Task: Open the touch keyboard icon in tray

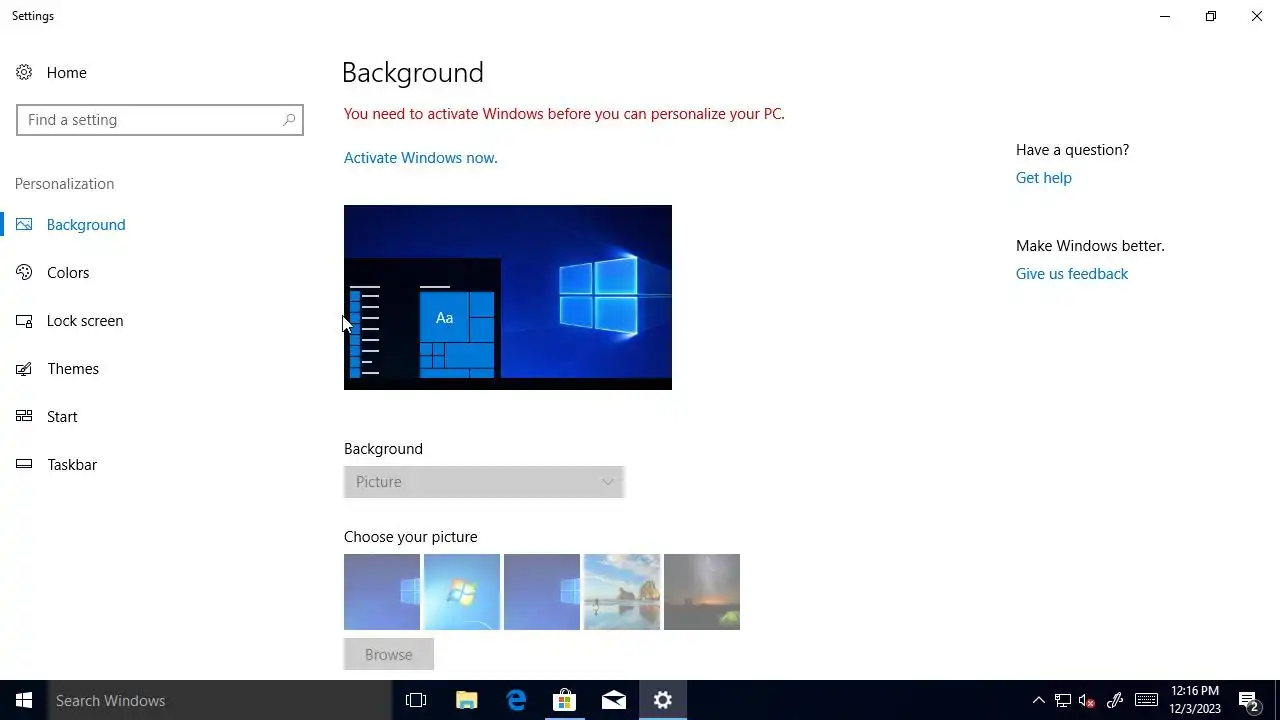Action: tap(1146, 700)
